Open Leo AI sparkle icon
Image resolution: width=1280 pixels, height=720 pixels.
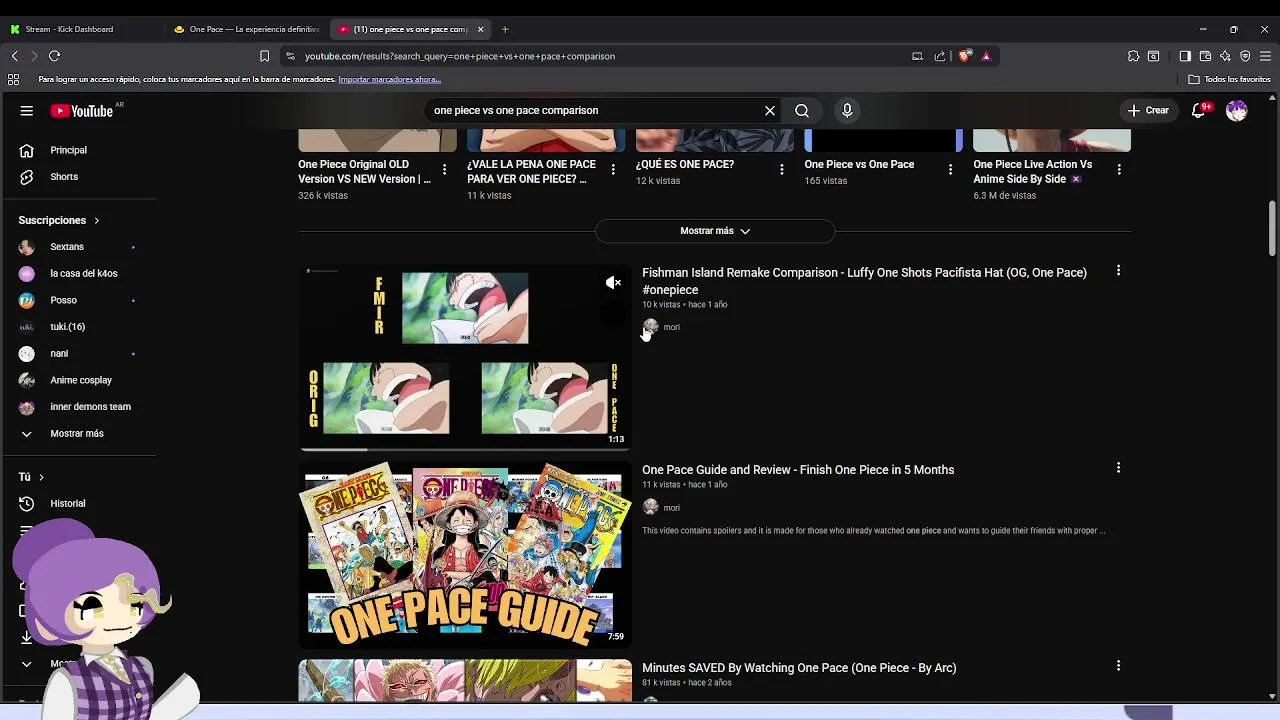click(1225, 56)
